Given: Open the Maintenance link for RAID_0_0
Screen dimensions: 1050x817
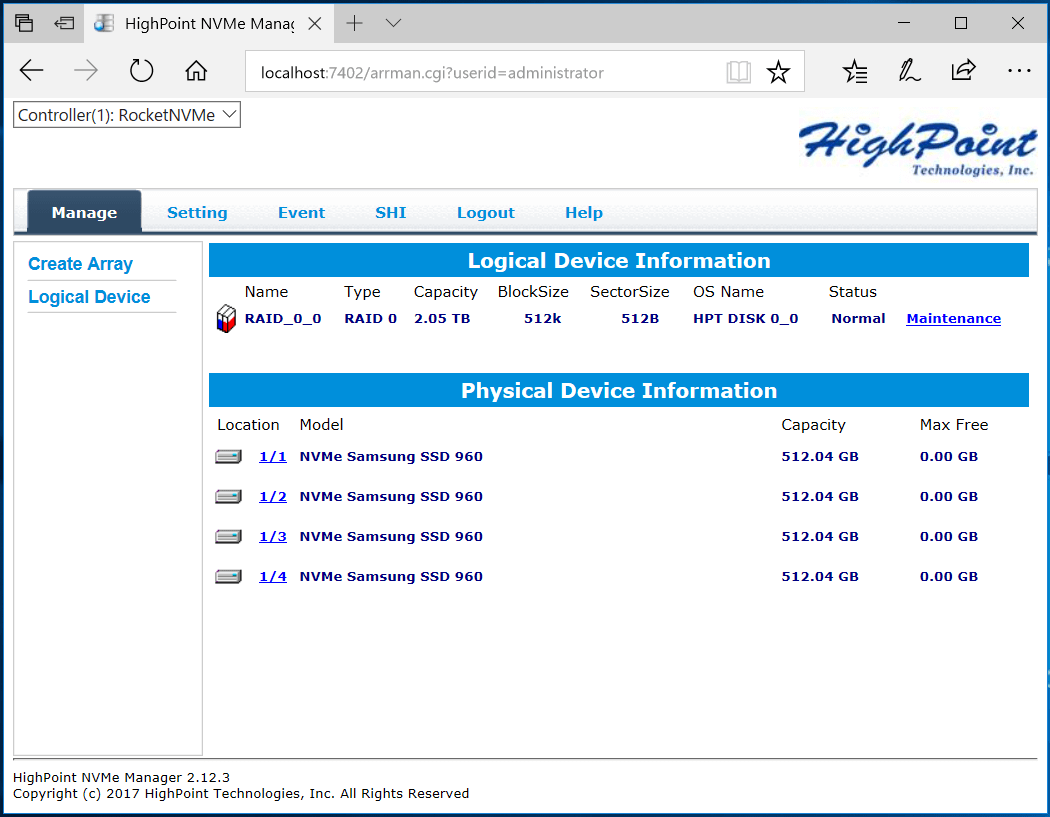Looking at the screenshot, I should tap(954, 319).
